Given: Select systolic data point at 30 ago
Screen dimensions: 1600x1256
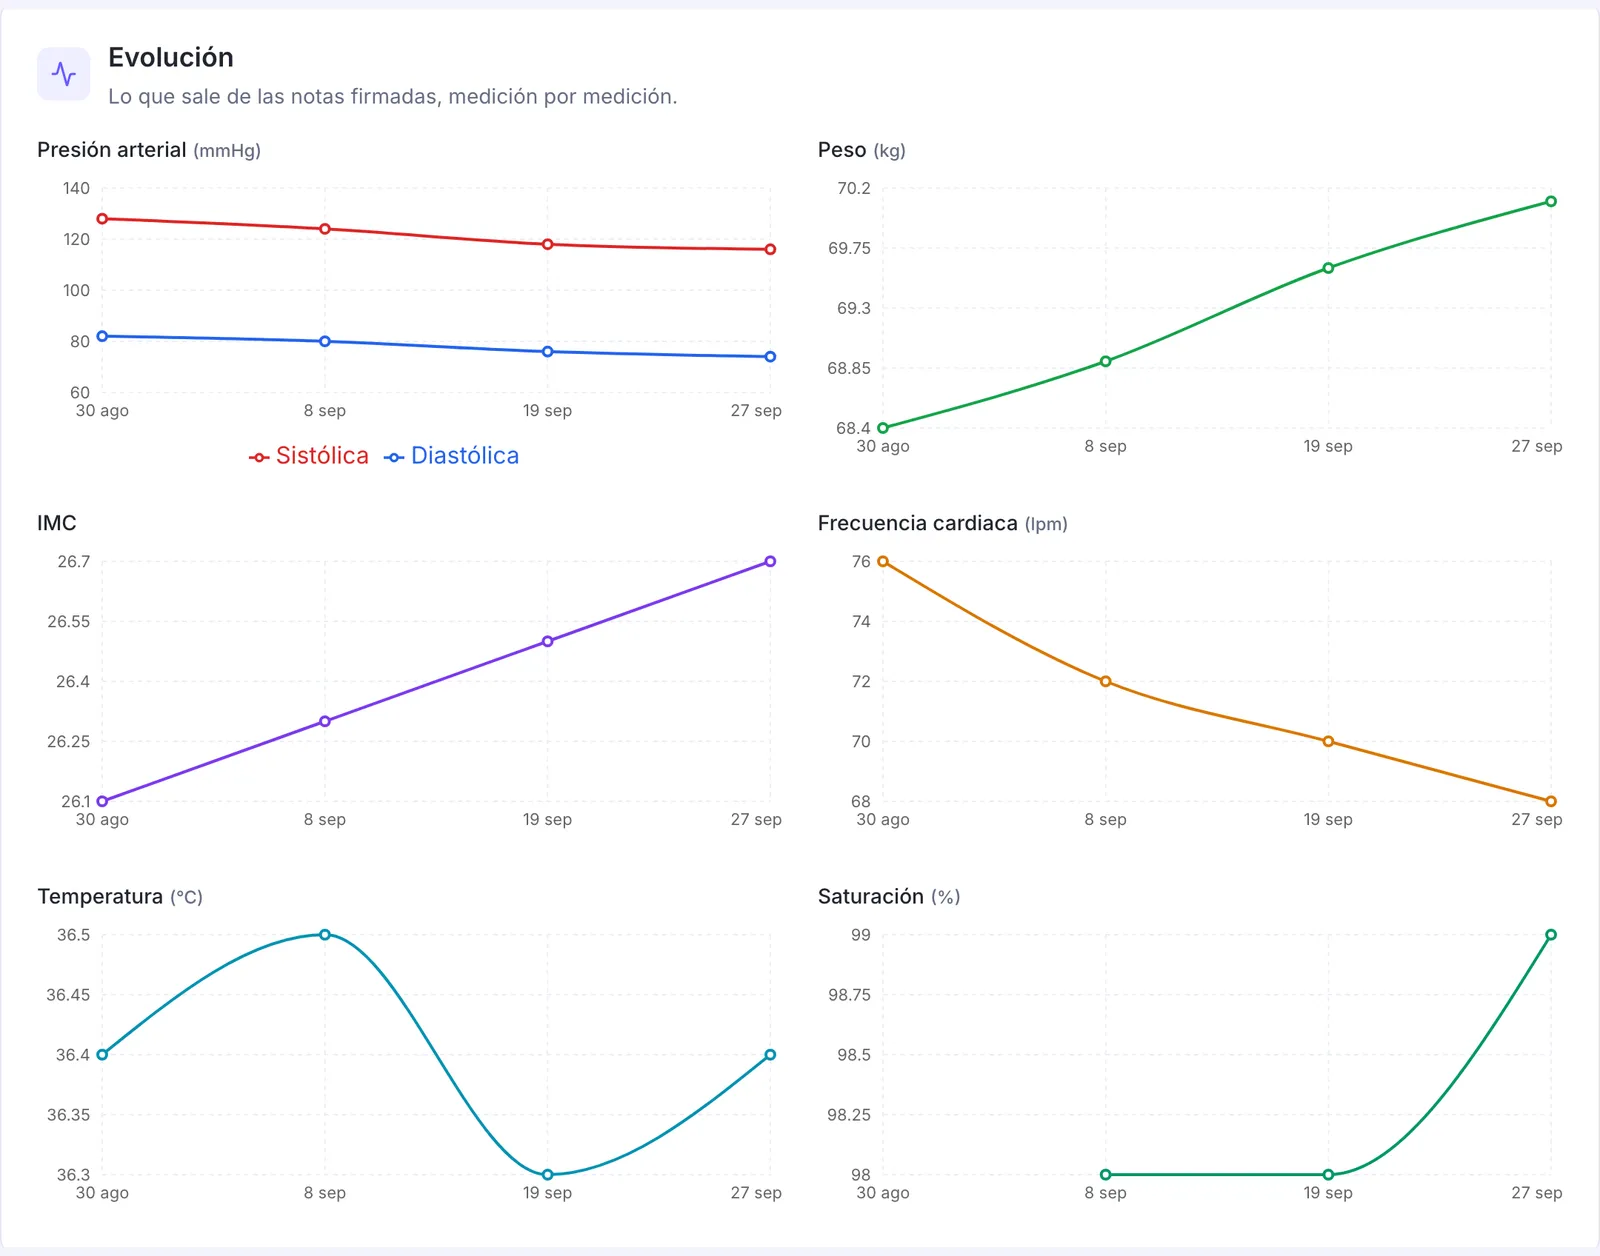Looking at the screenshot, I should [102, 219].
